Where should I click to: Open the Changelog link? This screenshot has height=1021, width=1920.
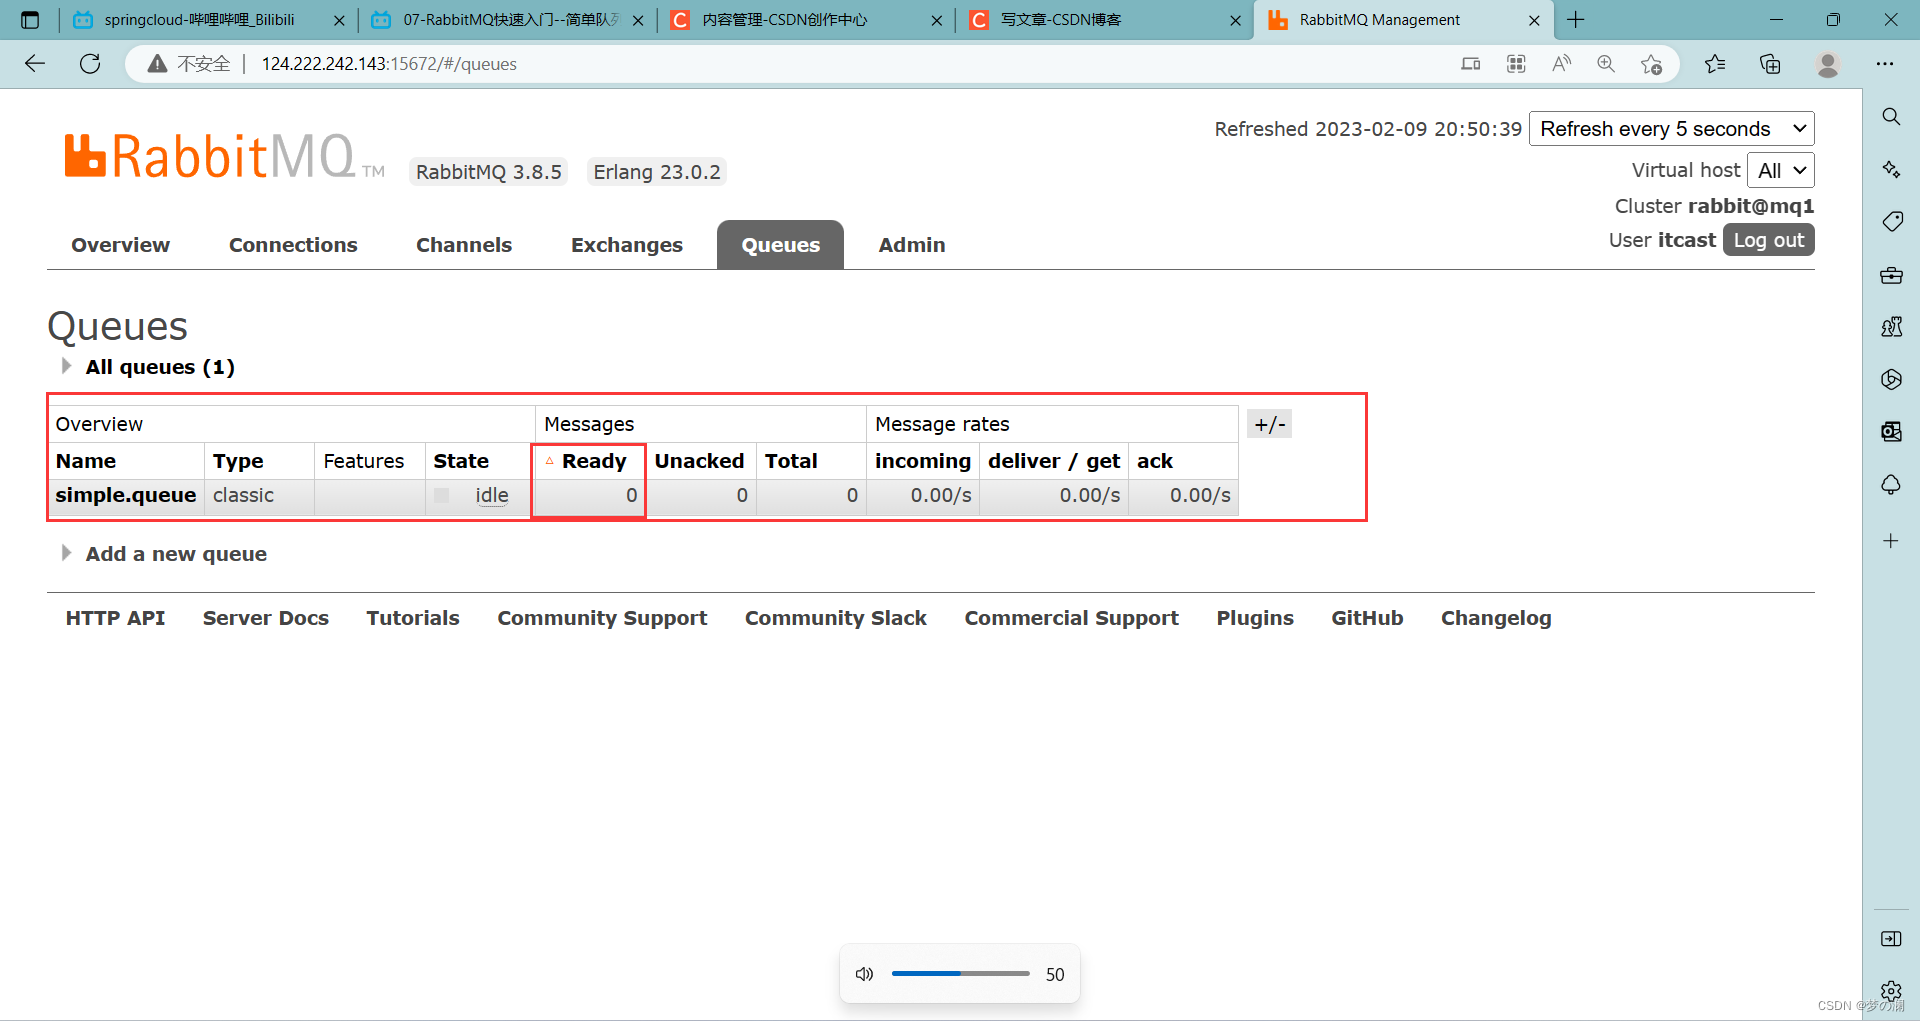click(x=1496, y=618)
